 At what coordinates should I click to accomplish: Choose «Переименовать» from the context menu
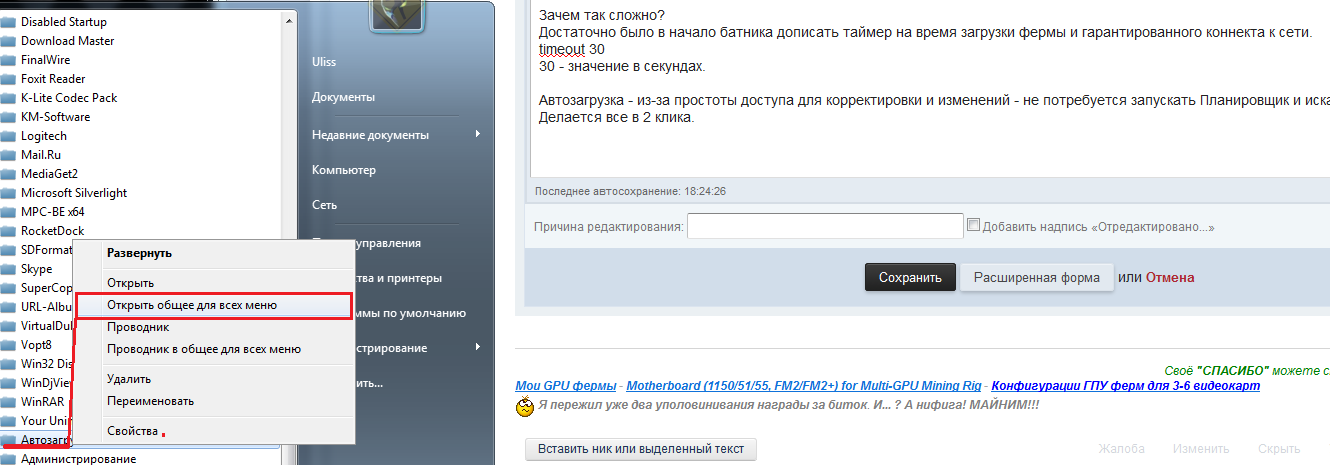pyautogui.click(x=150, y=401)
